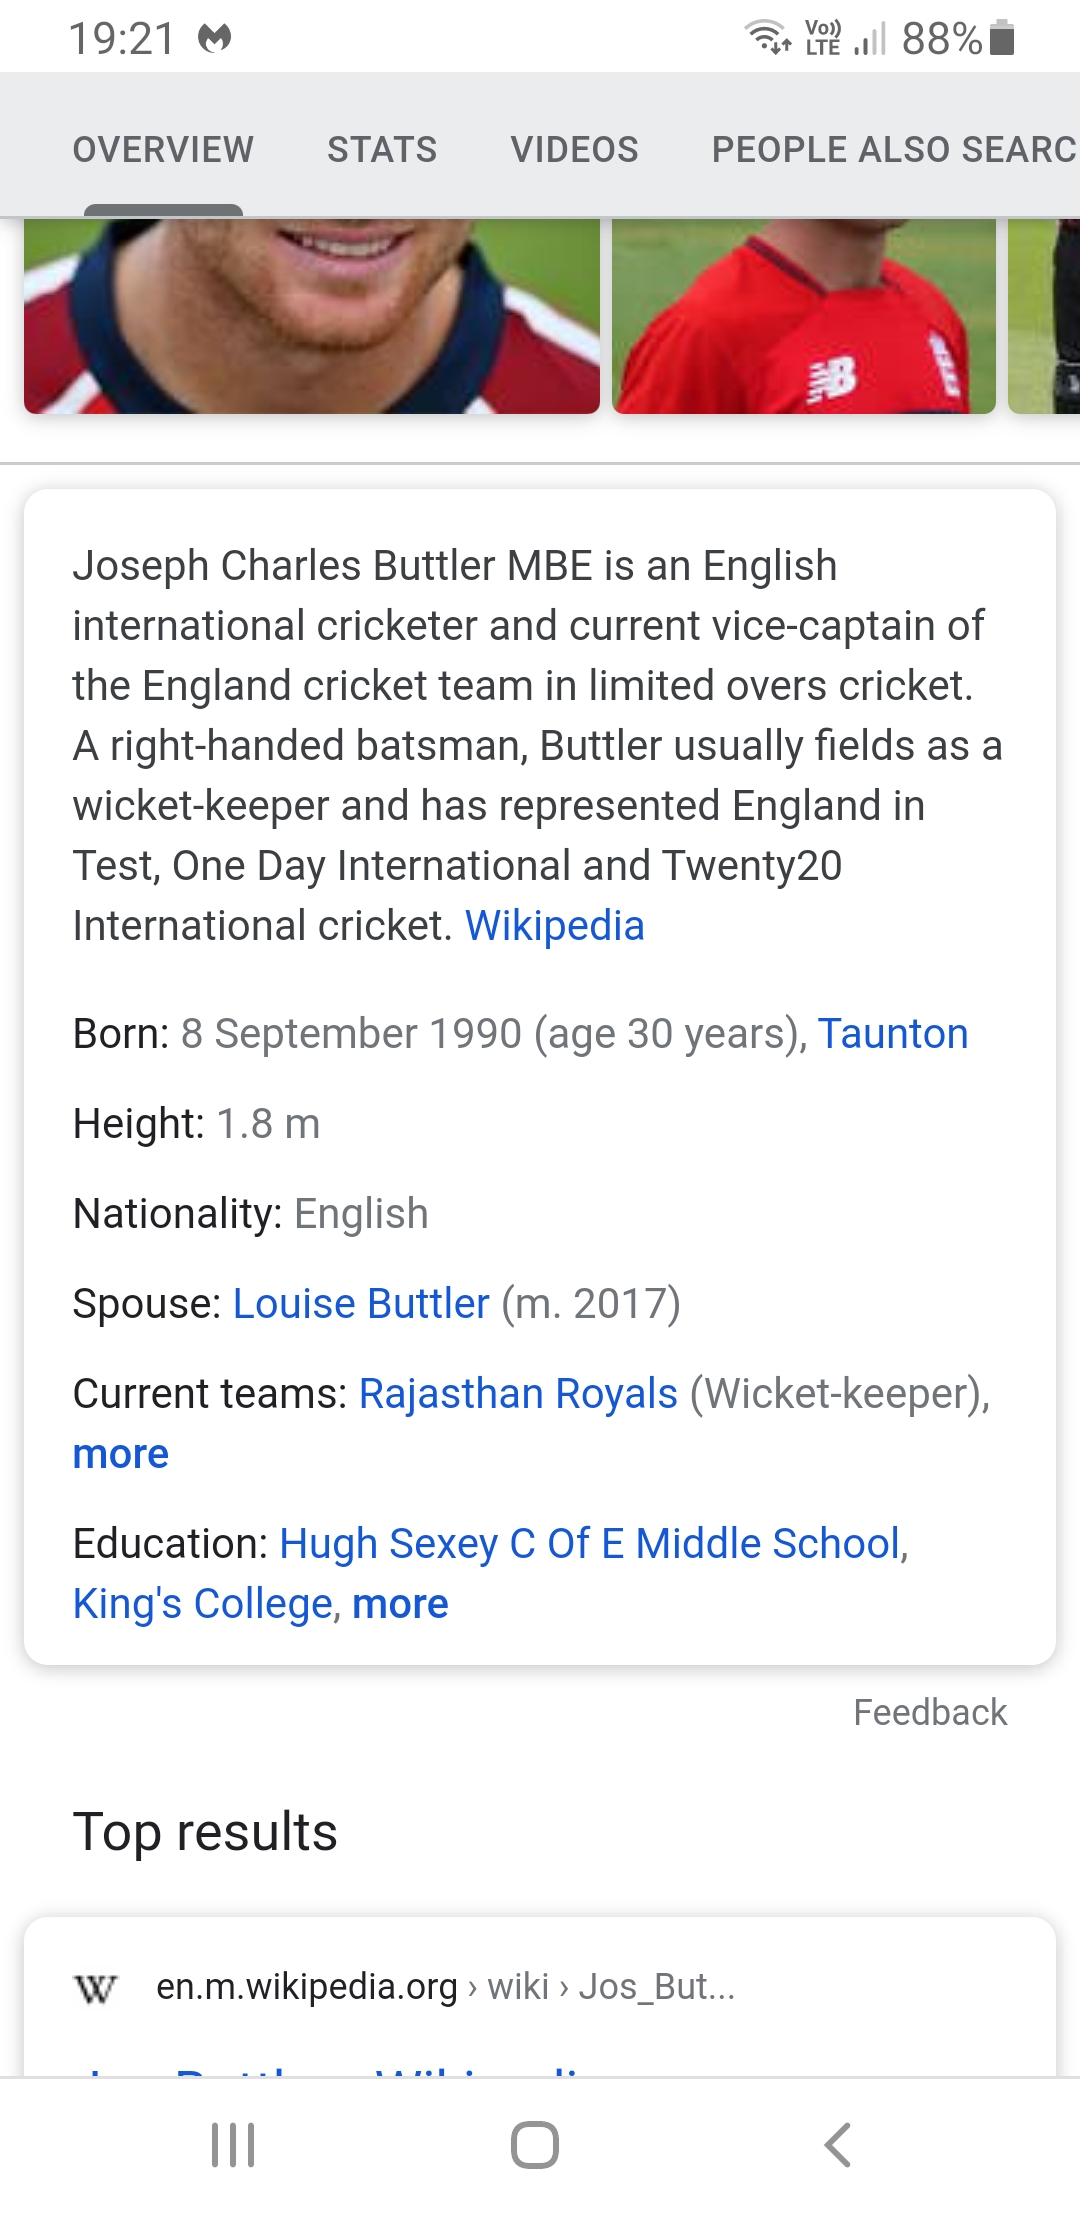
Task: Open the Wikipedia link in description
Action: point(555,926)
